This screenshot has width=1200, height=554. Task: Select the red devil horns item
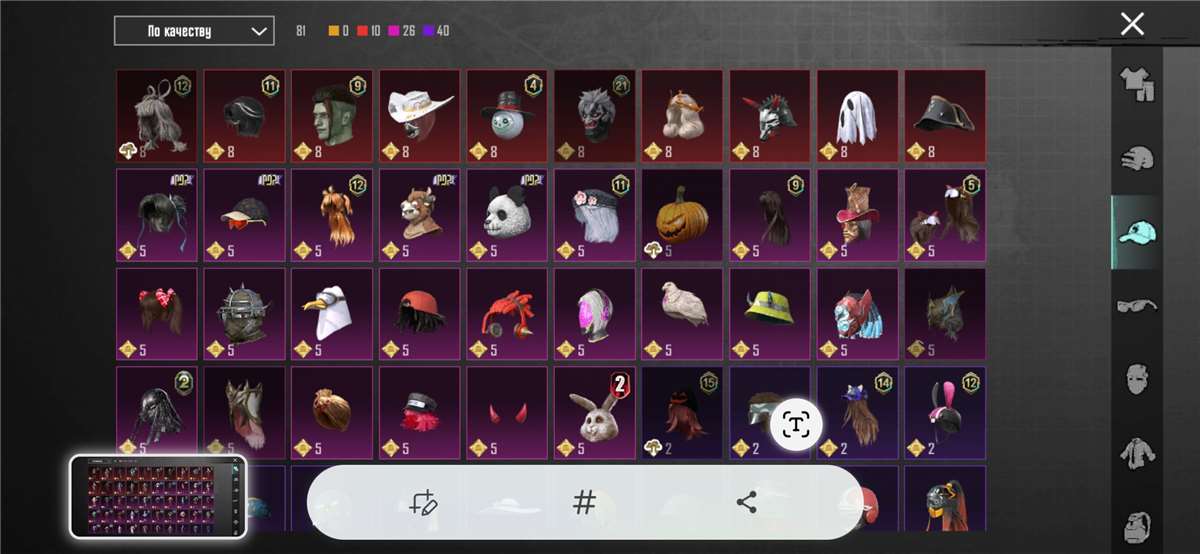[507, 412]
